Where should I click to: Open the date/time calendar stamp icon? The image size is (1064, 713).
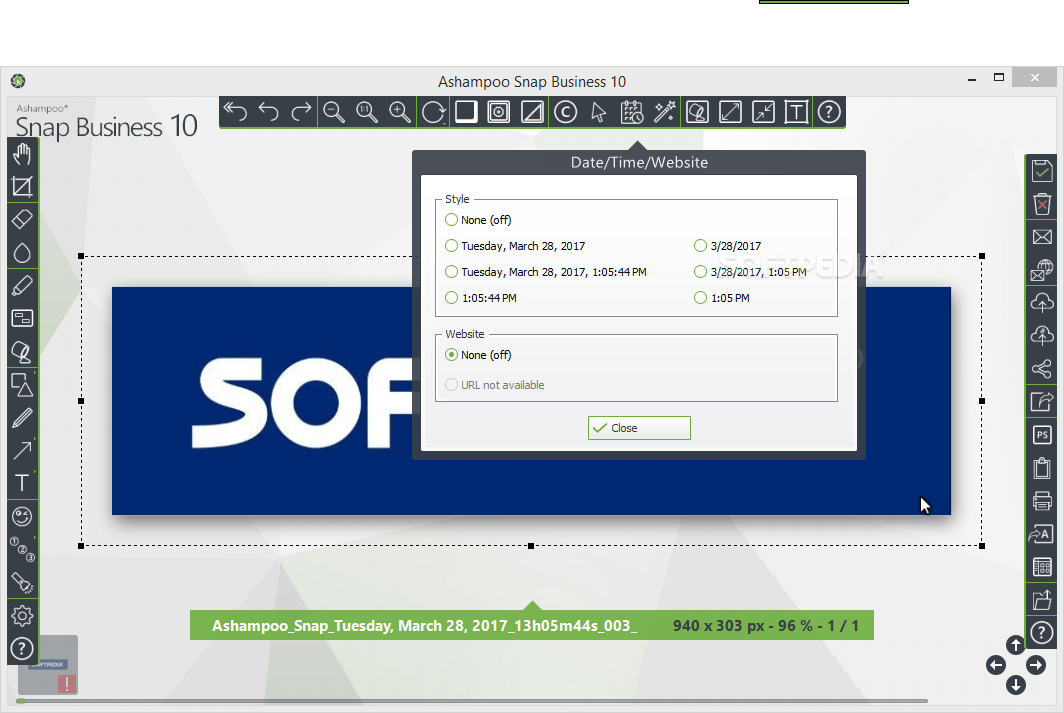click(x=632, y=112)
